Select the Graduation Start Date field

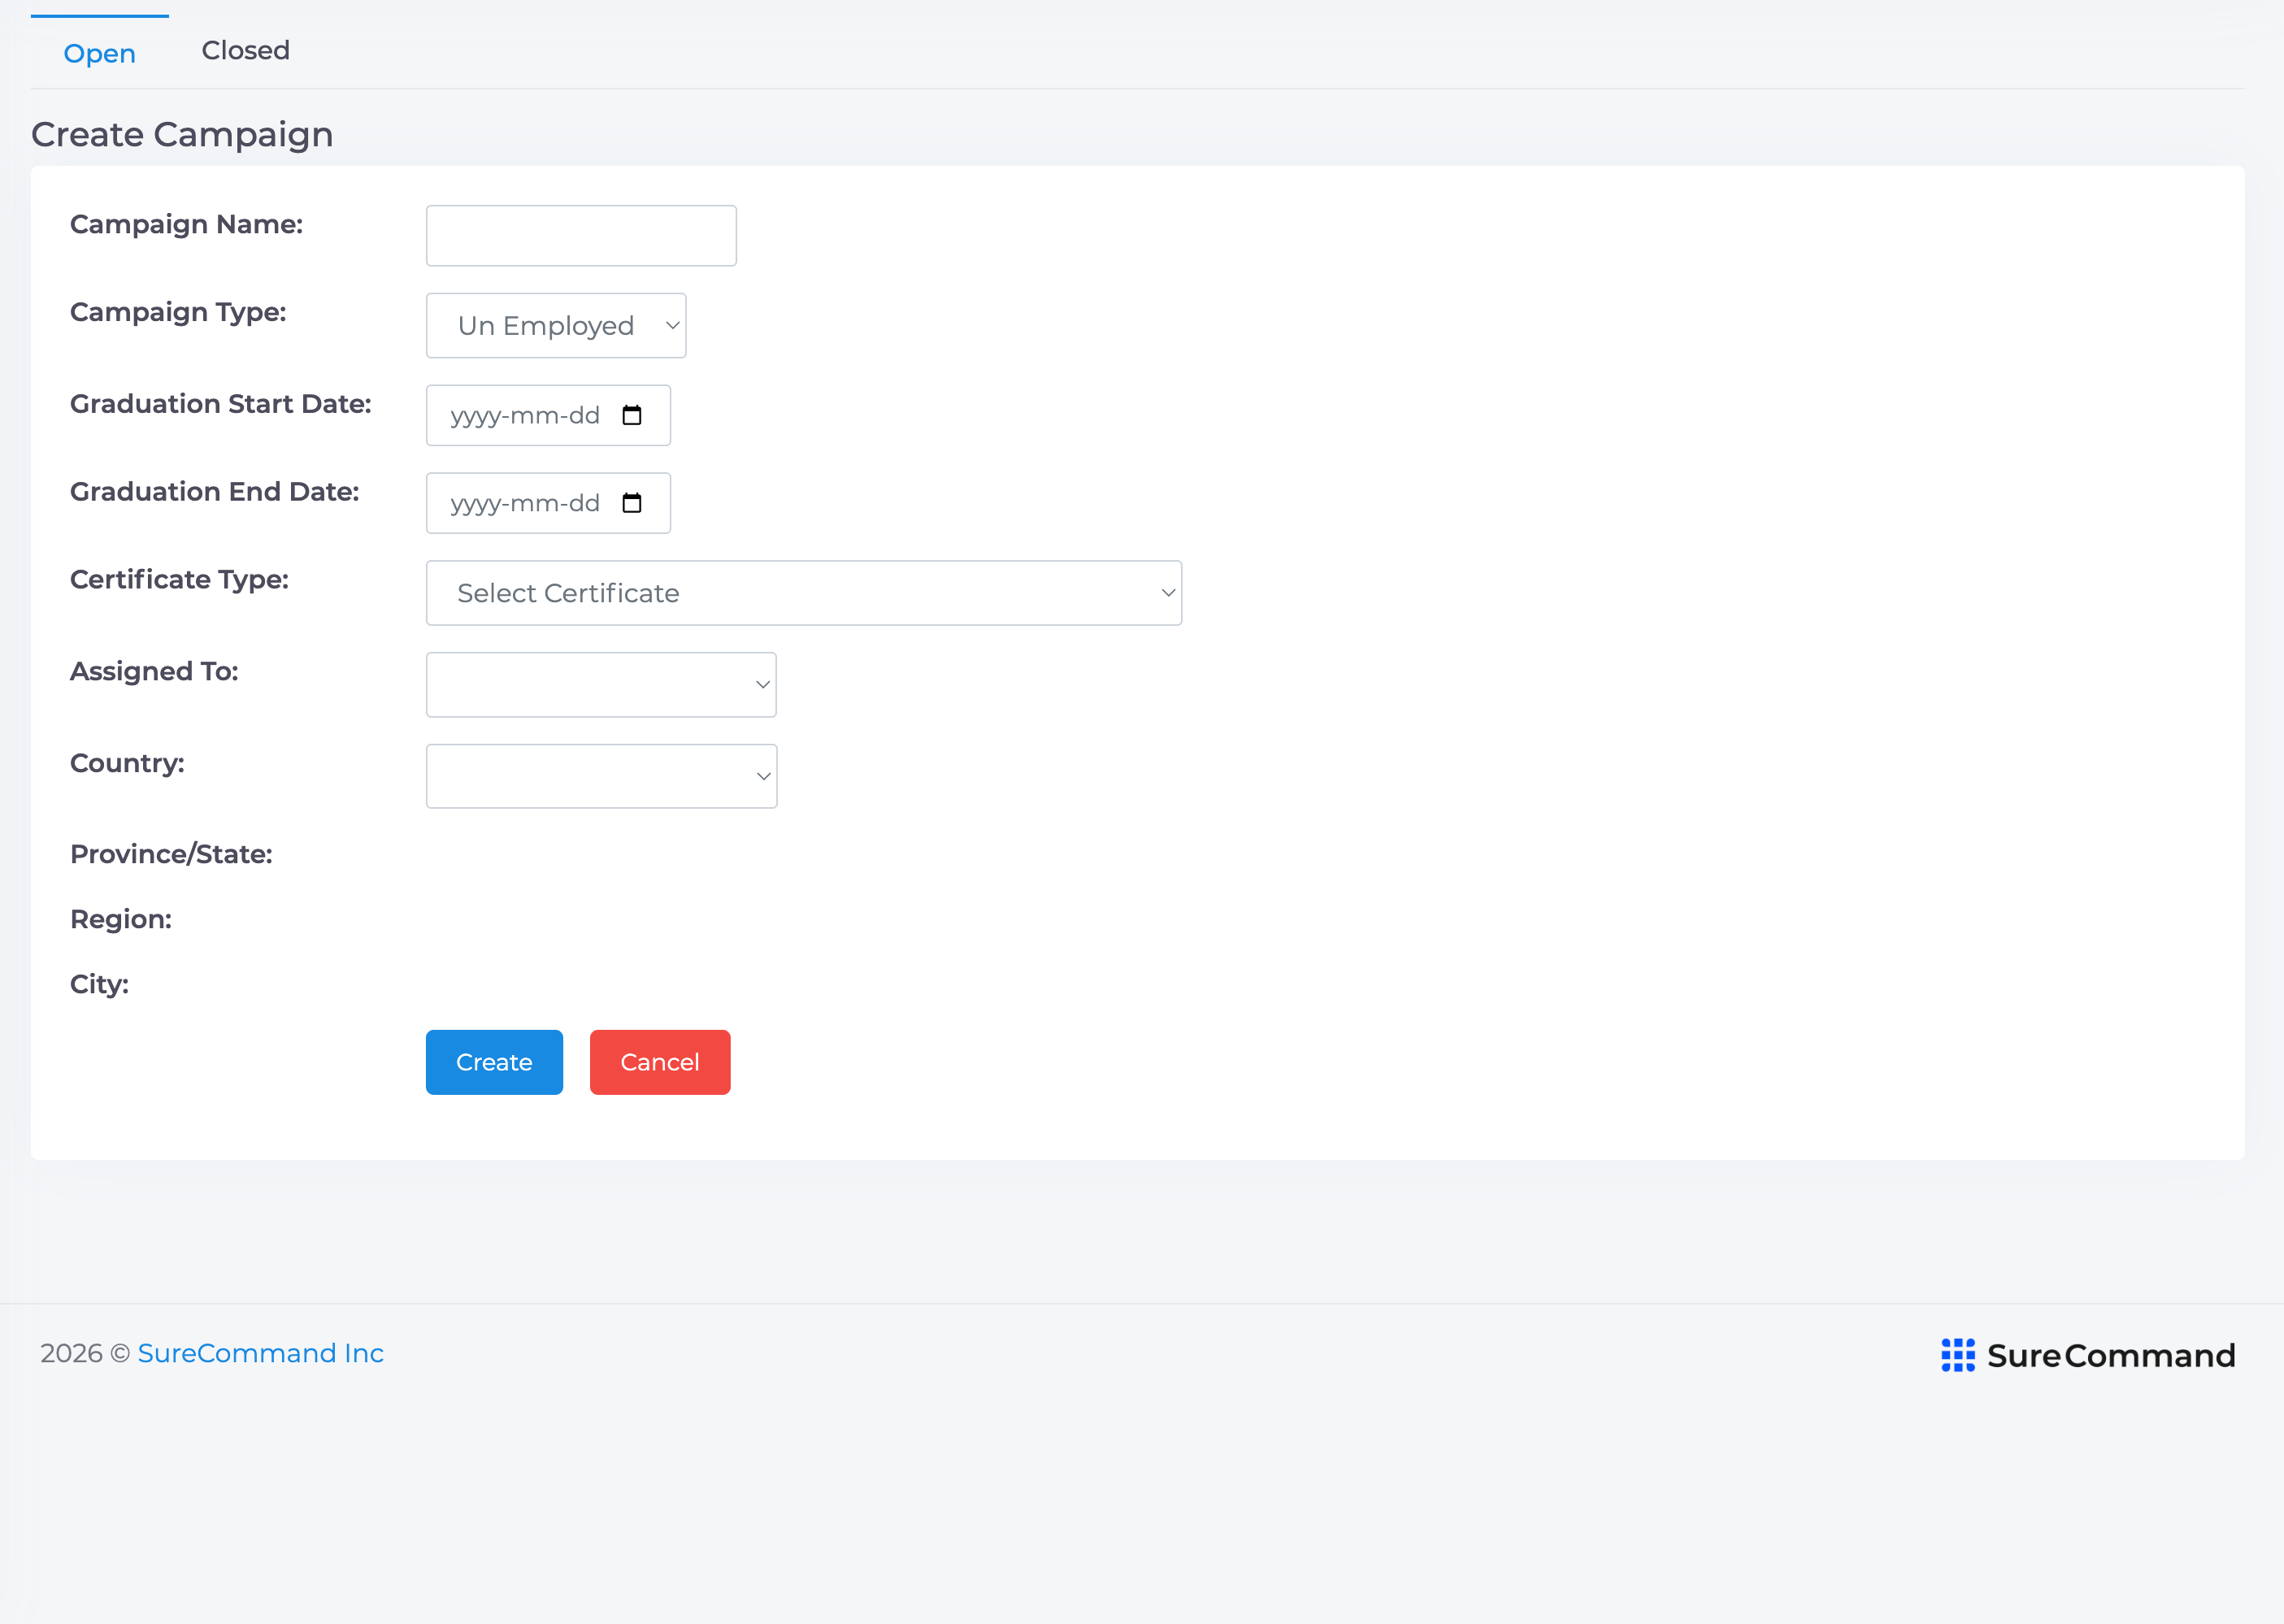coord(548,415)
